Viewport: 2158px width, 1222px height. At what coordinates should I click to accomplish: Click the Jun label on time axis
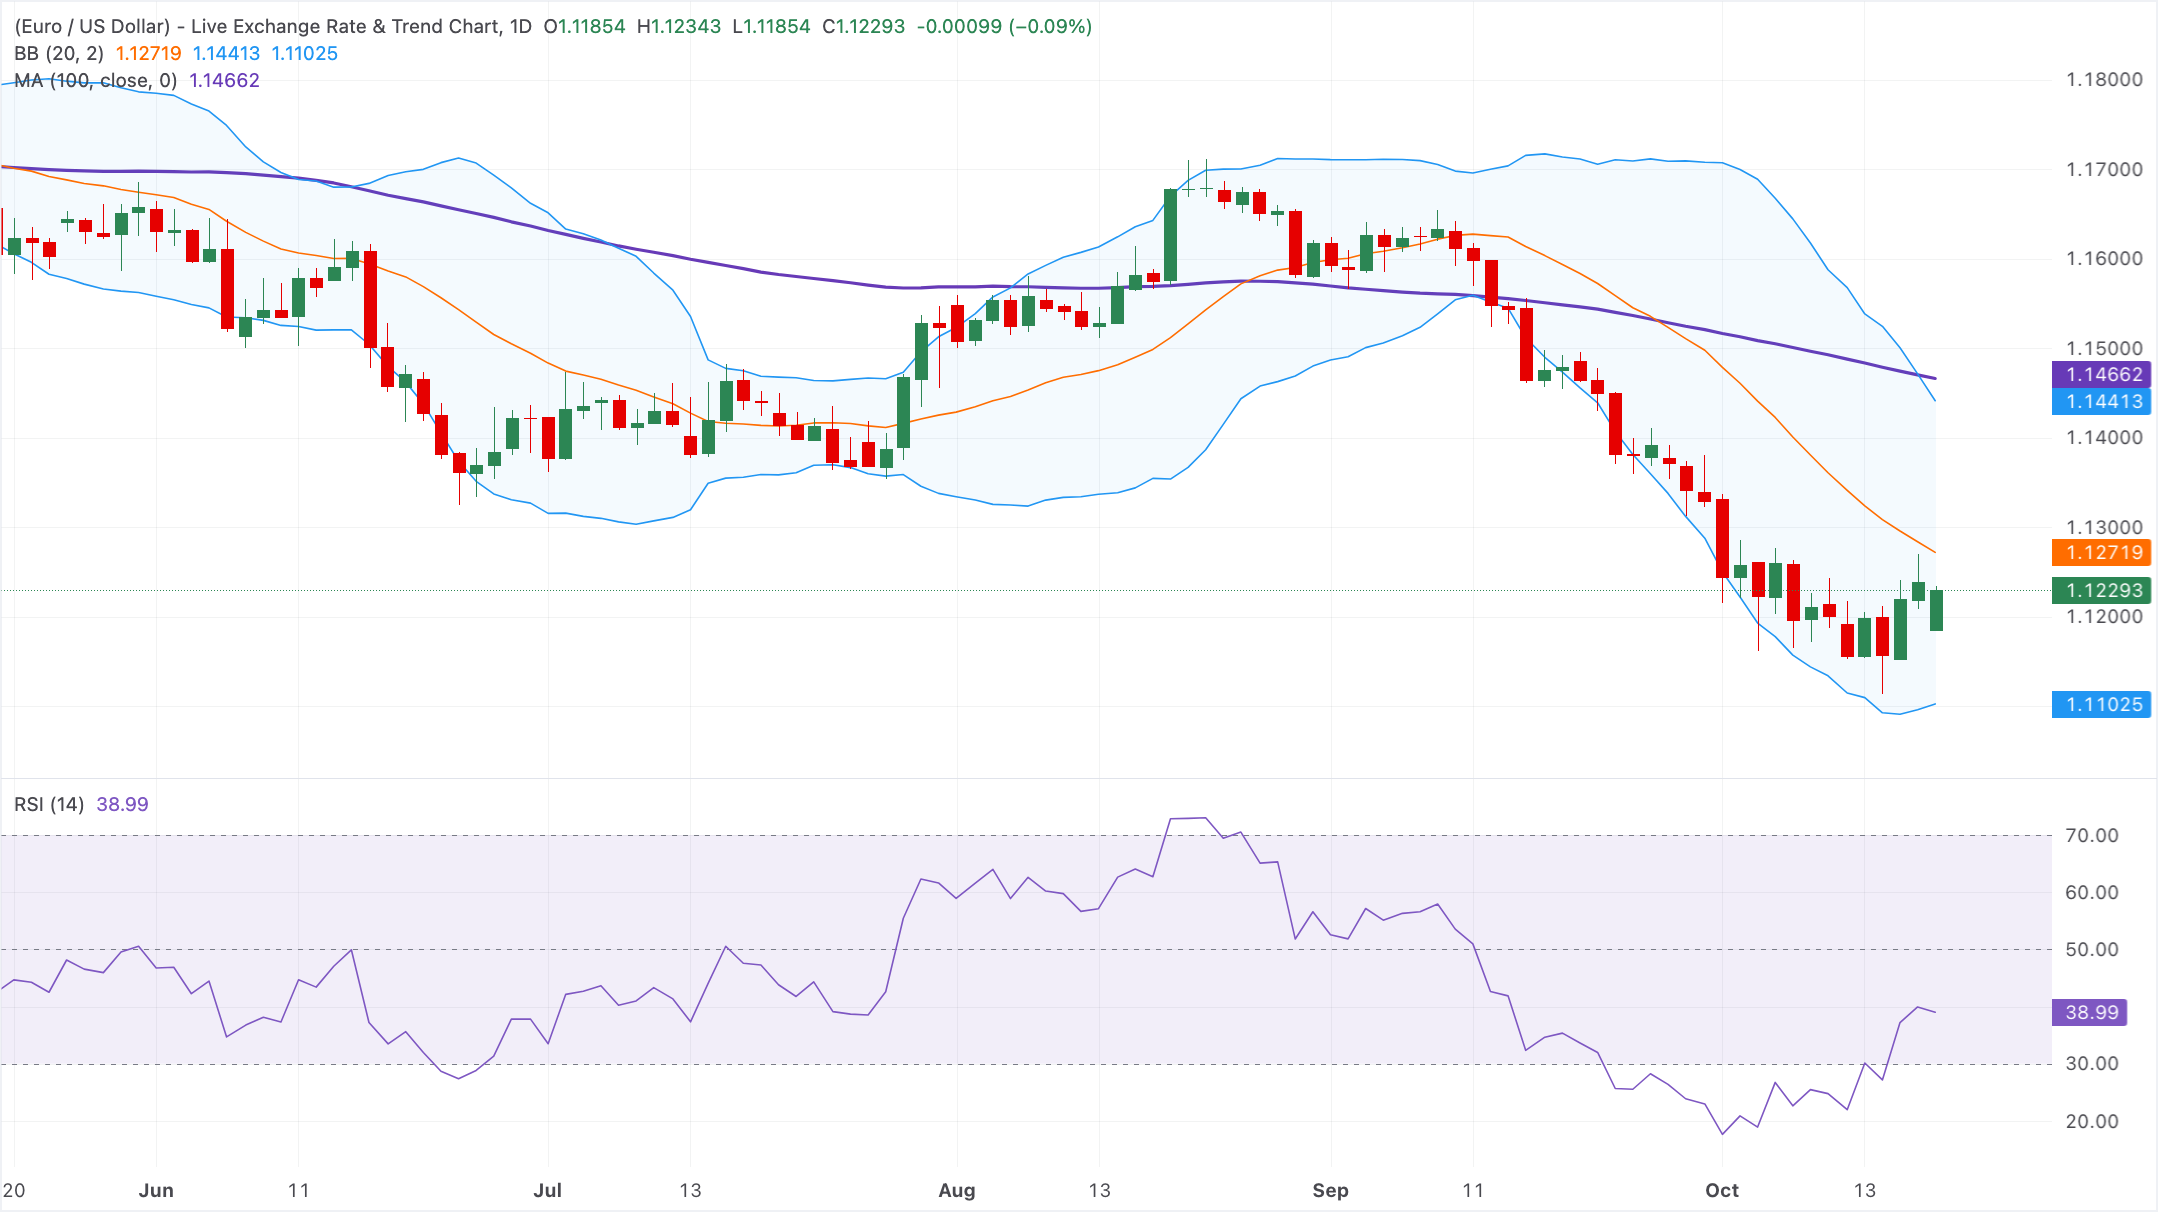tap(156, 1190)
